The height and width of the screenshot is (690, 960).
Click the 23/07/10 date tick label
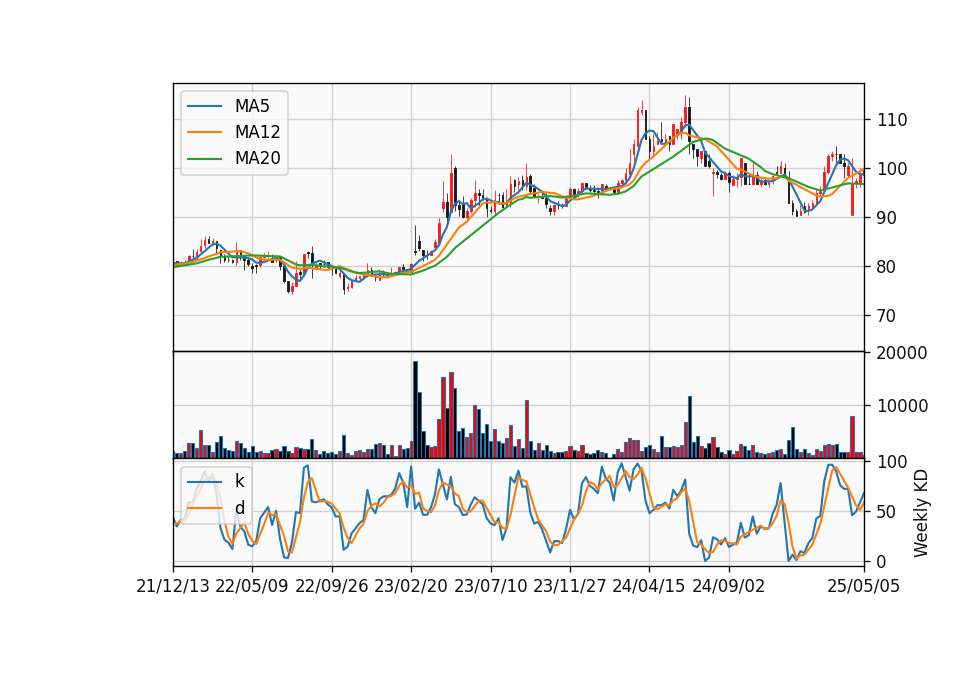coord(490,586)
